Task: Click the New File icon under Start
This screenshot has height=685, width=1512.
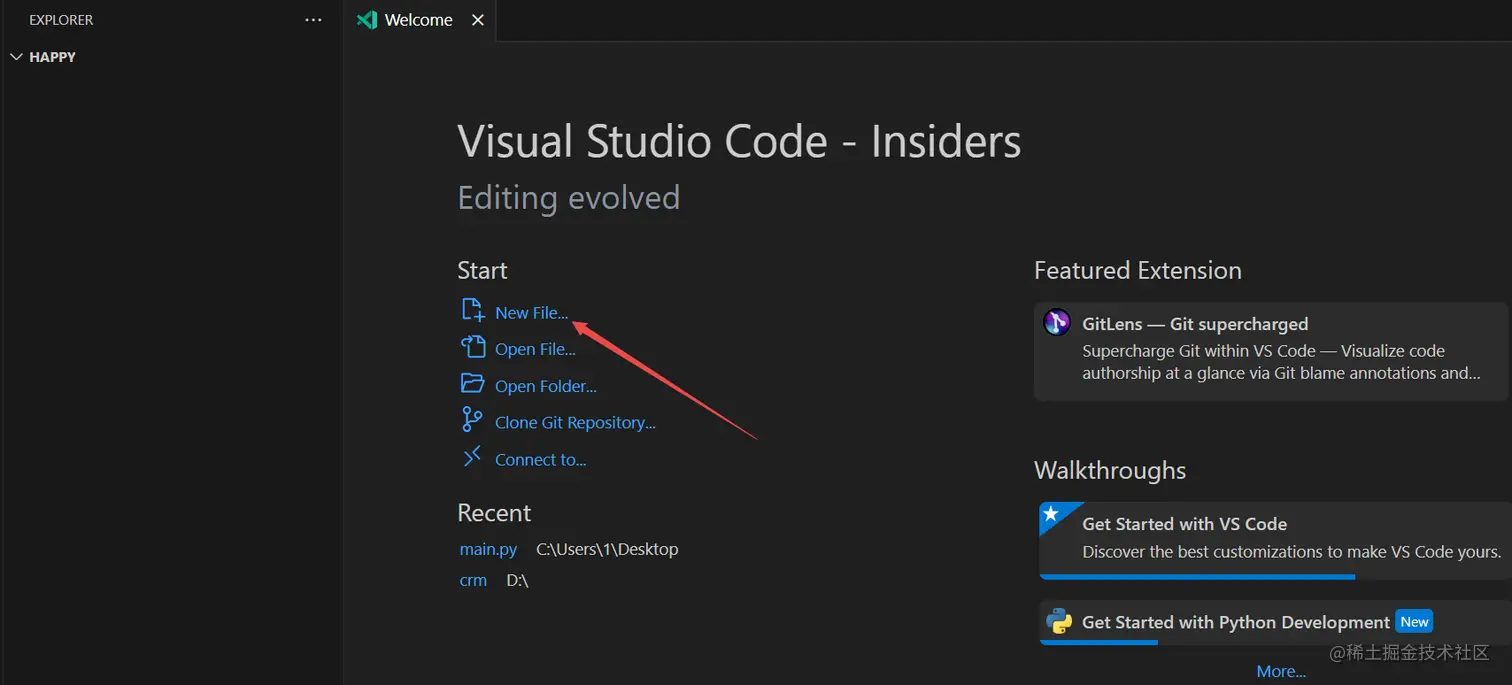Action: [x=472, y=310]
